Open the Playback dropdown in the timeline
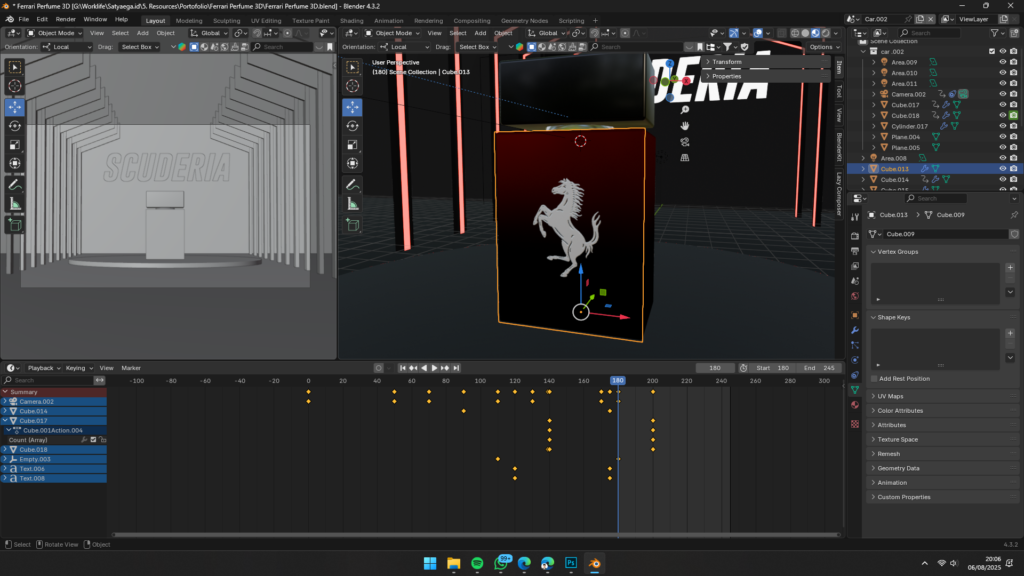 [41, 368]
